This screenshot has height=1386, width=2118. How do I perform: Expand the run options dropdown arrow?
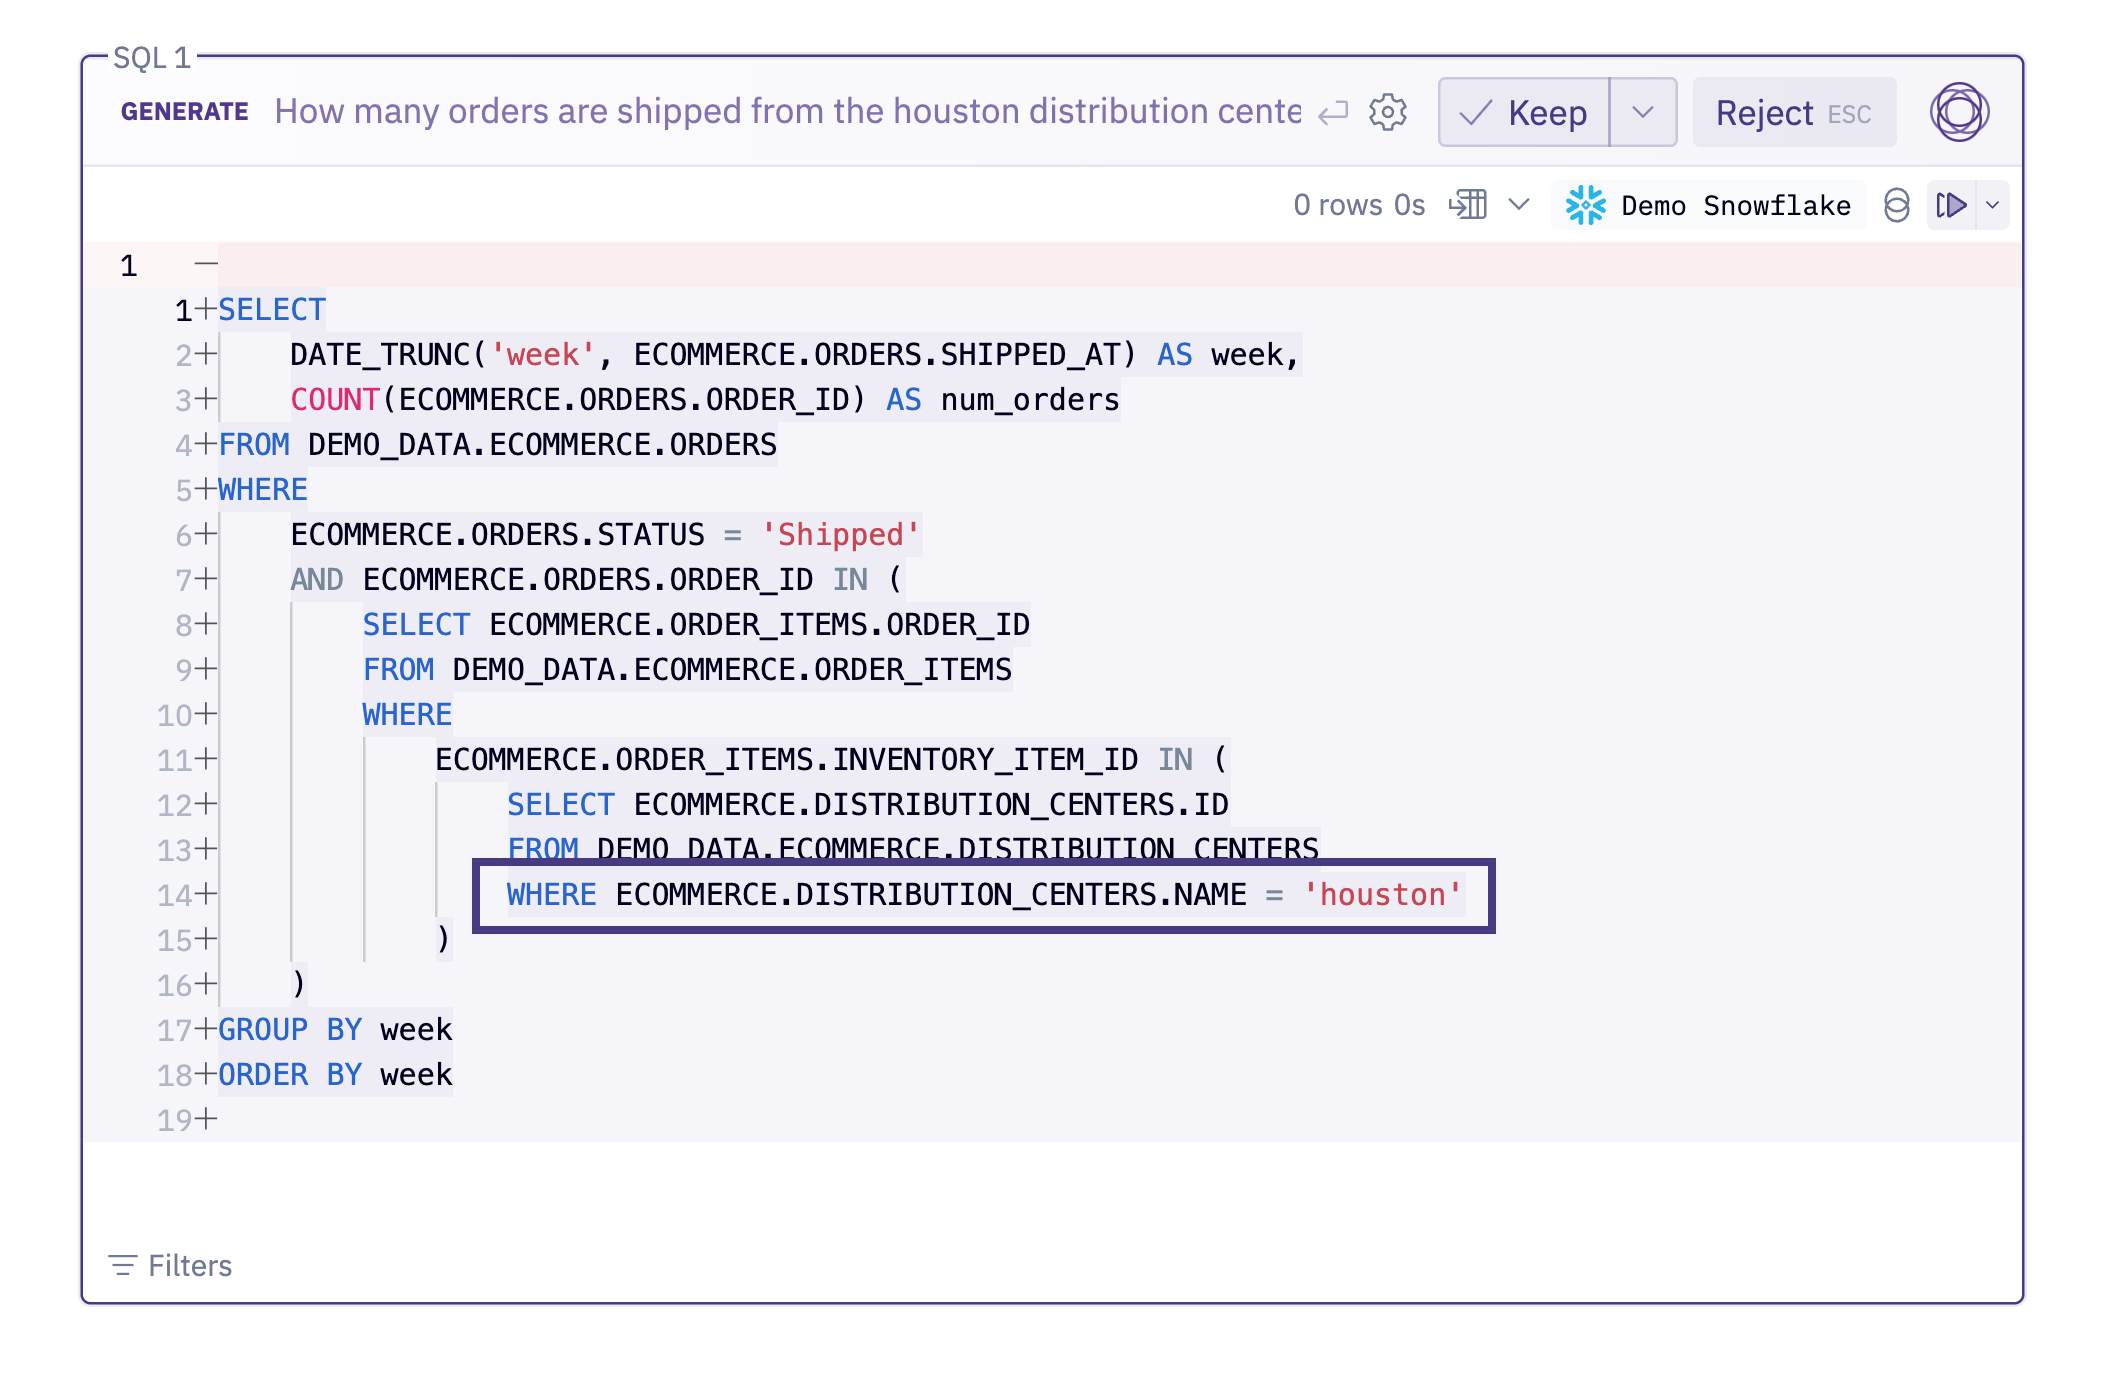click(1993, 205)
